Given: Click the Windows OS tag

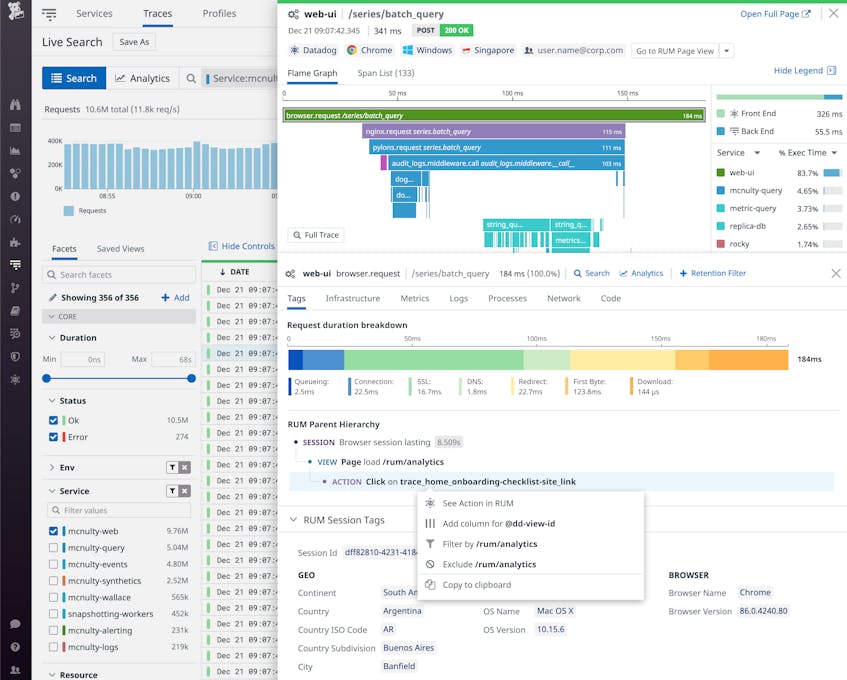Looking at the screenshot, I should click(x=427, y=50).
